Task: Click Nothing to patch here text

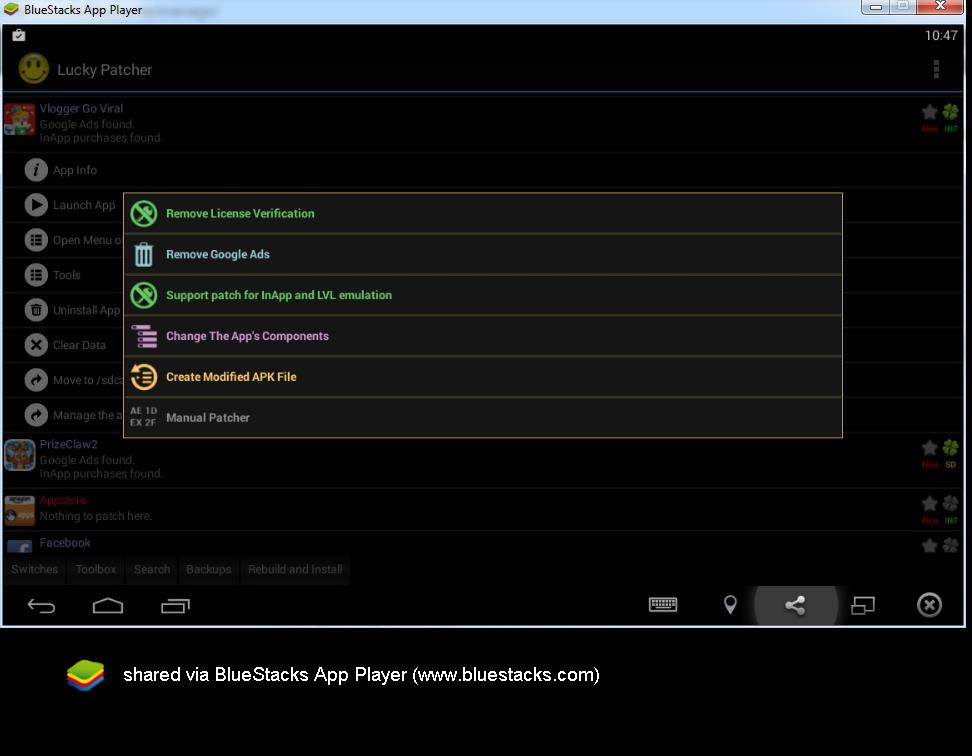Action: click(x=95, y=516)
